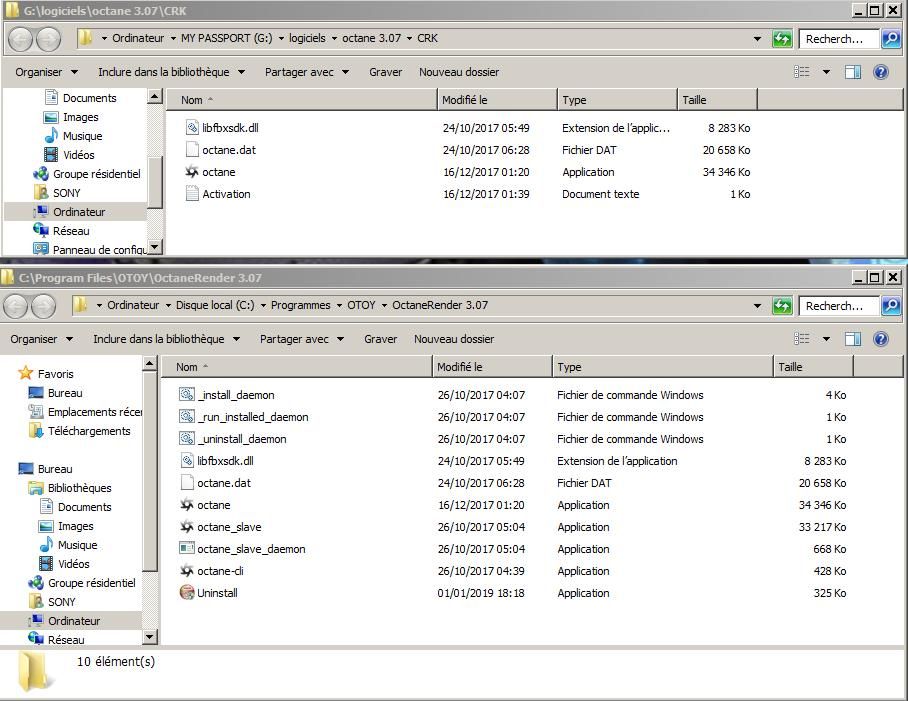Viewport: 908px width, 701px height.
Task: Click sidebar scroll-down arrow in CRK window
Action: coord(155,247)
